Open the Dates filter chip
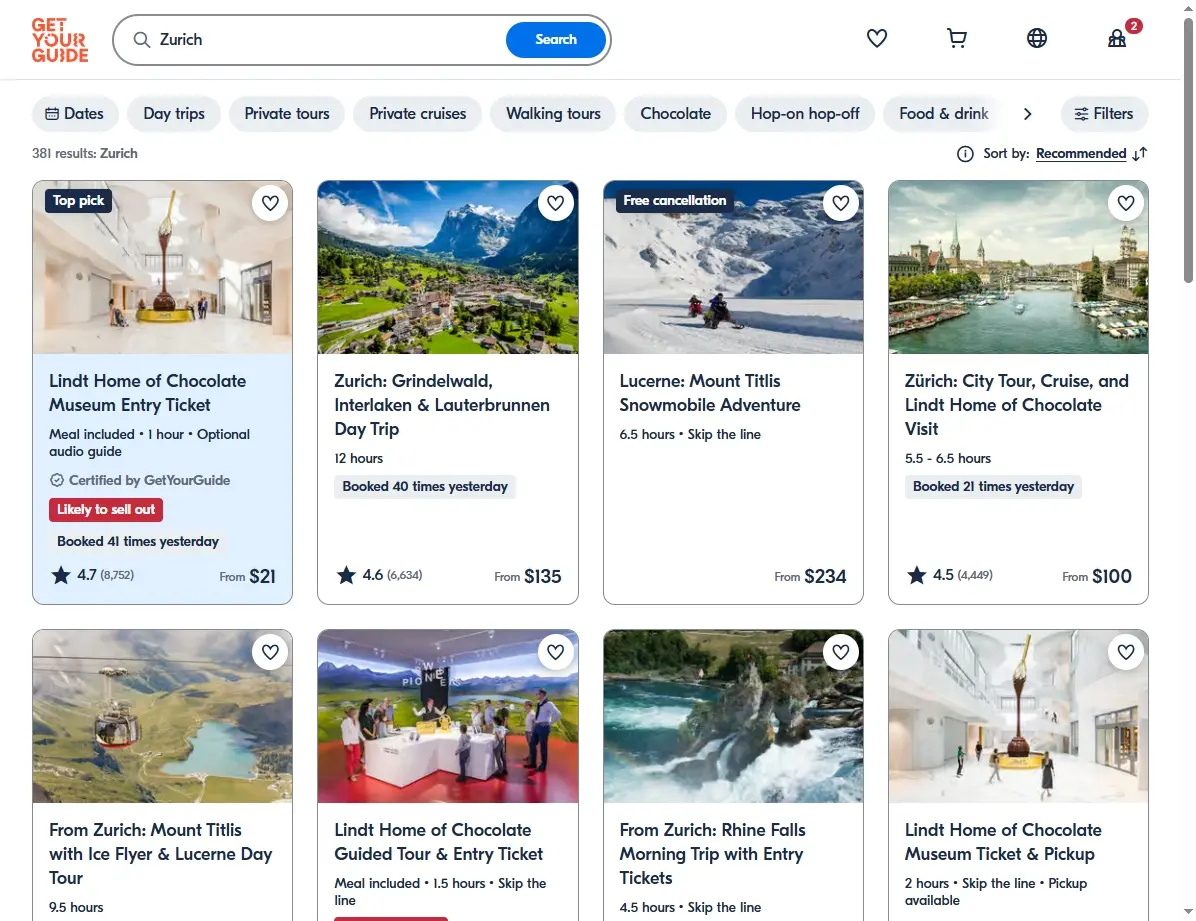 (75, 114)
